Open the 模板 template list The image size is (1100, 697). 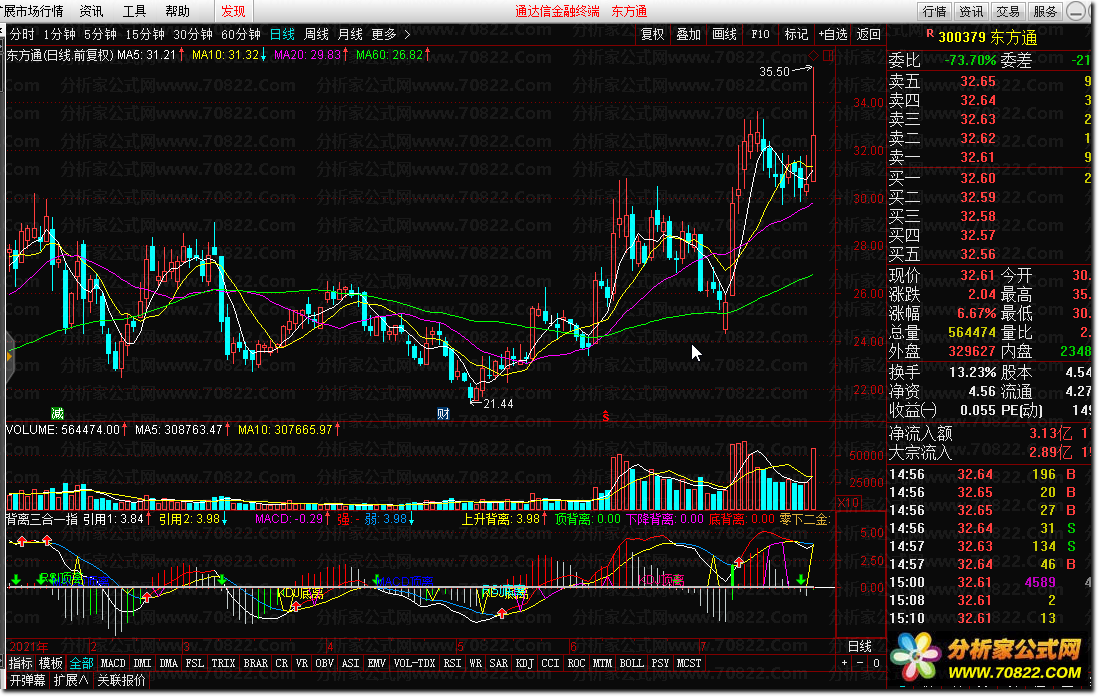point(51,663)
